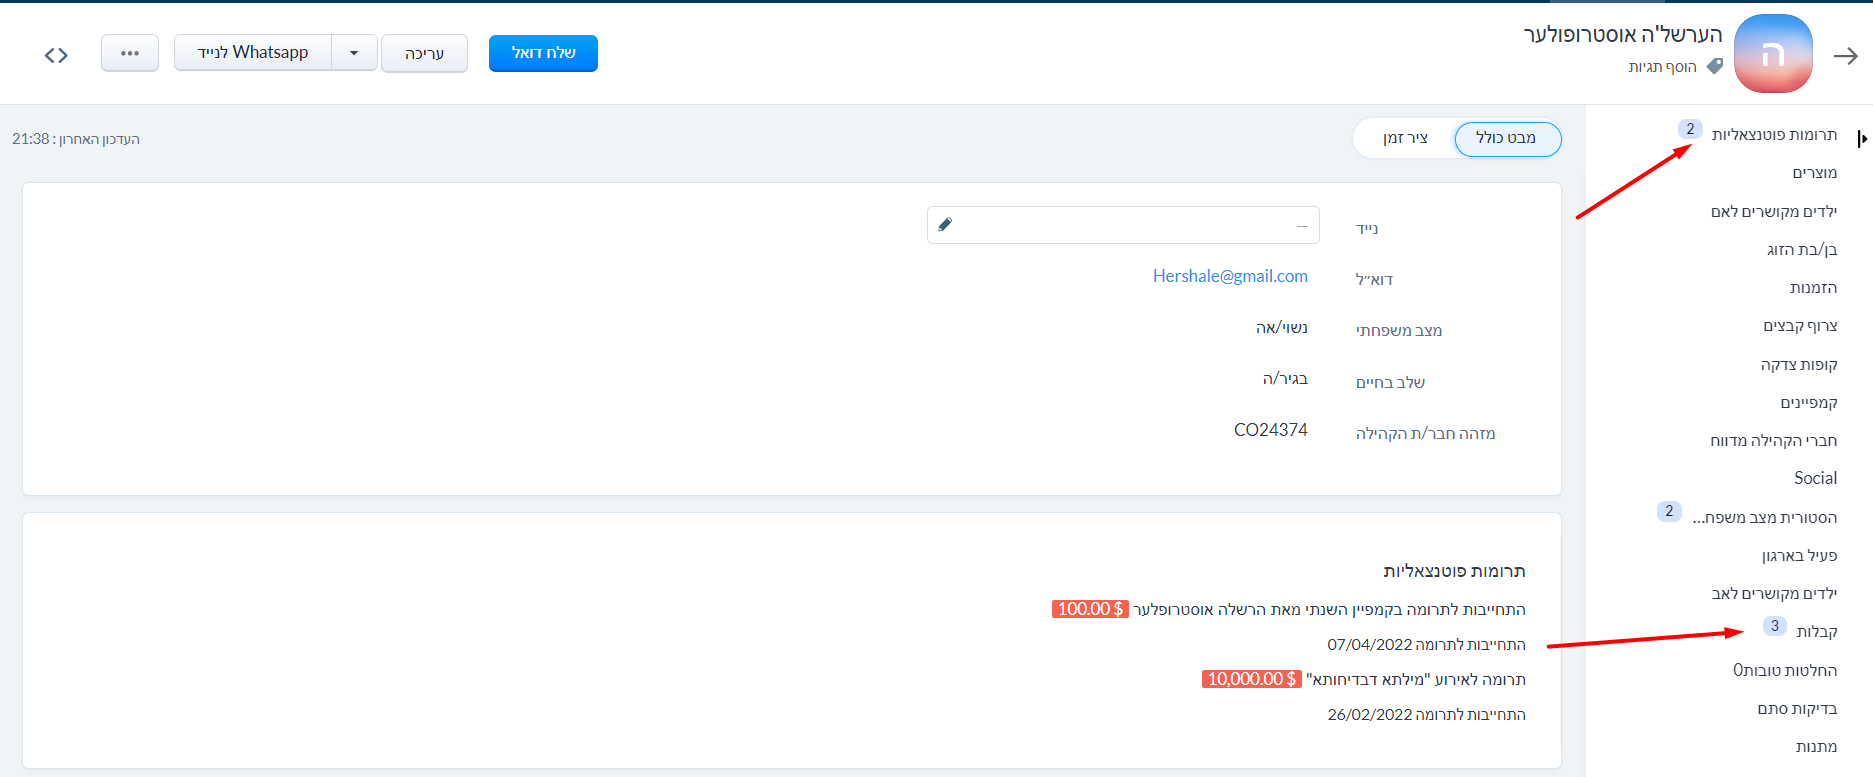Click the עריכה edit button
This screenshot has width=1873, height=777.
[424, 53]
